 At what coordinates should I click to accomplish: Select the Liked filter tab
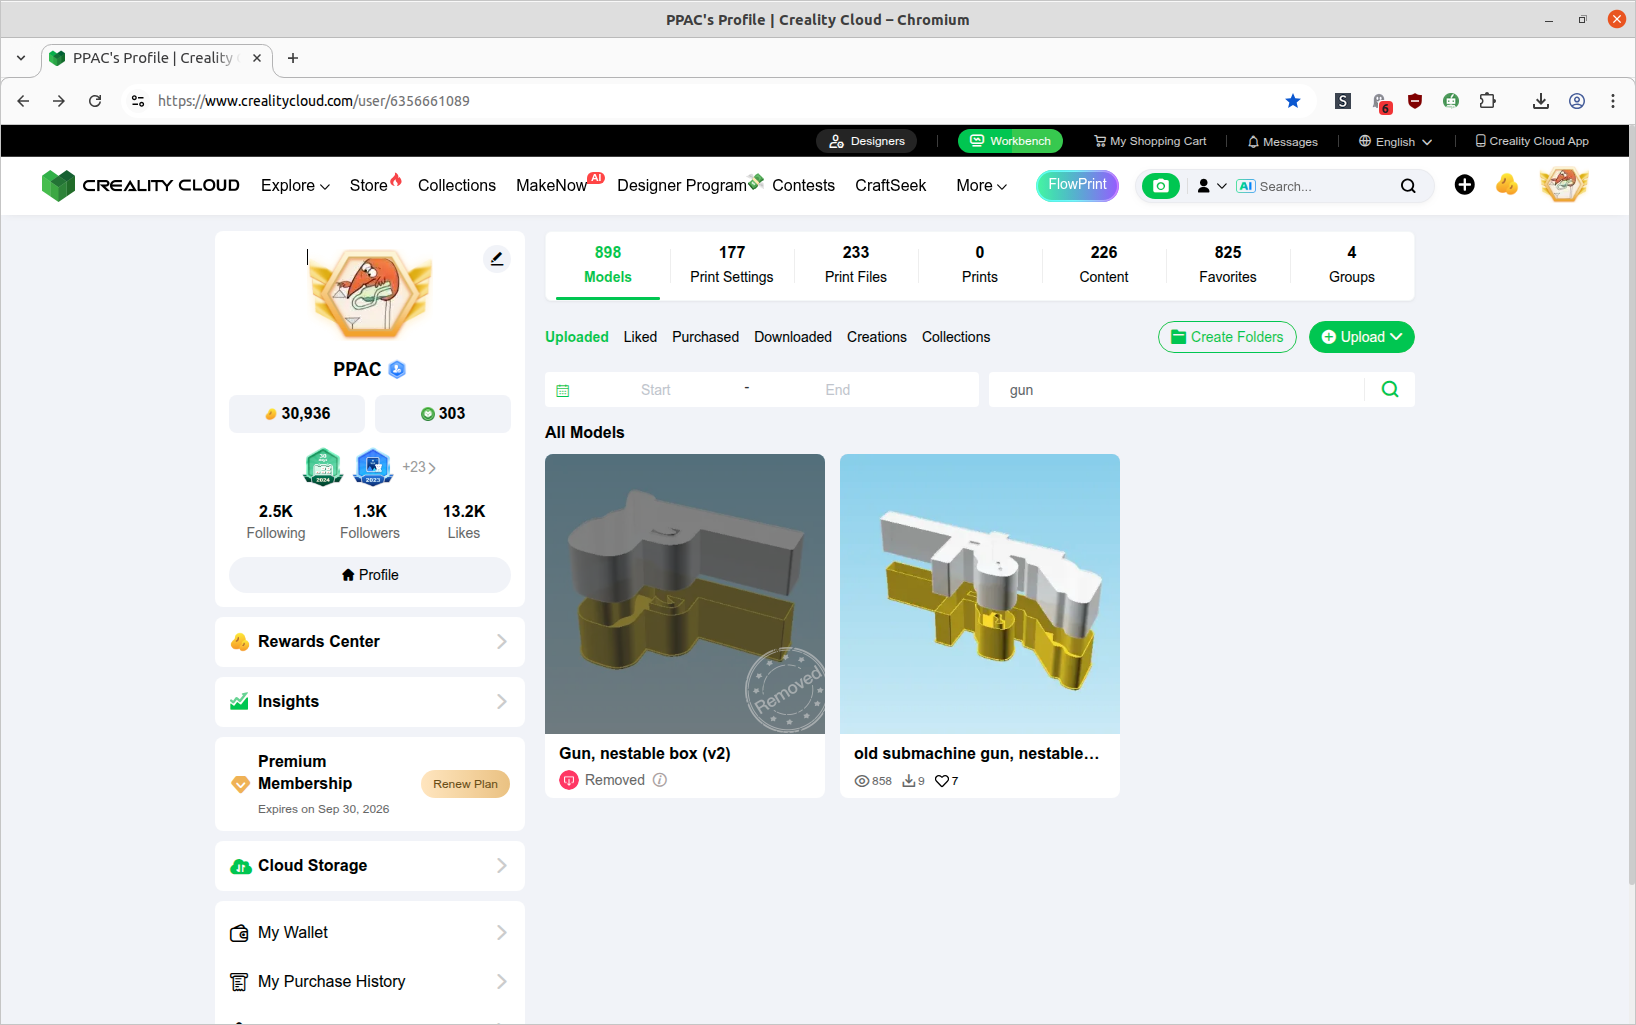coord(640,337)
